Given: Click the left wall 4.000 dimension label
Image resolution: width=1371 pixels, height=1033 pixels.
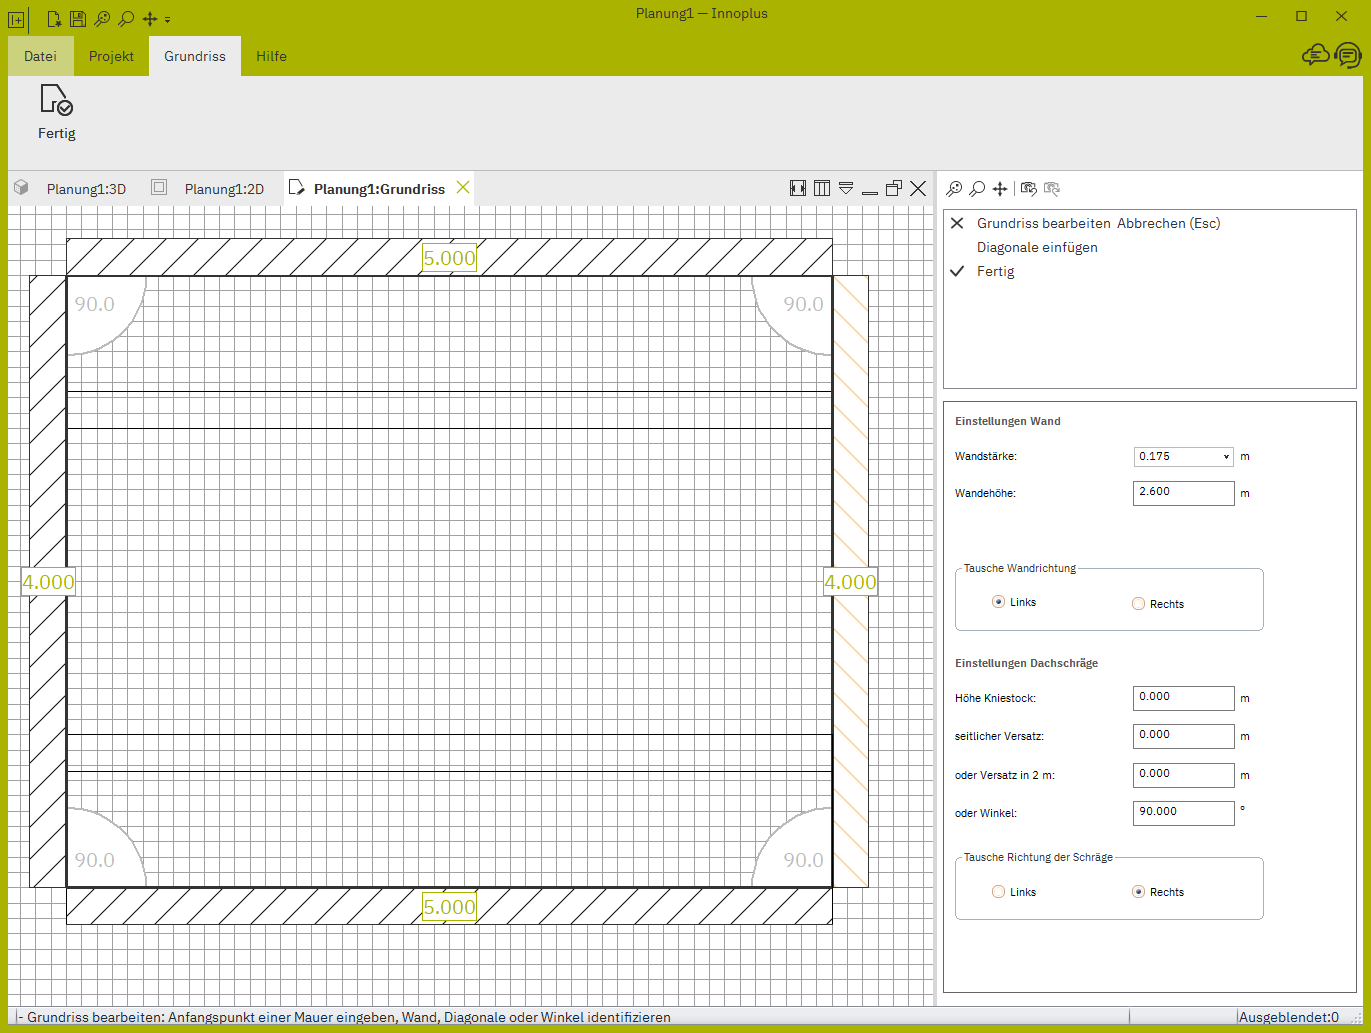Looking at the screenshot, I should point(48,582).
